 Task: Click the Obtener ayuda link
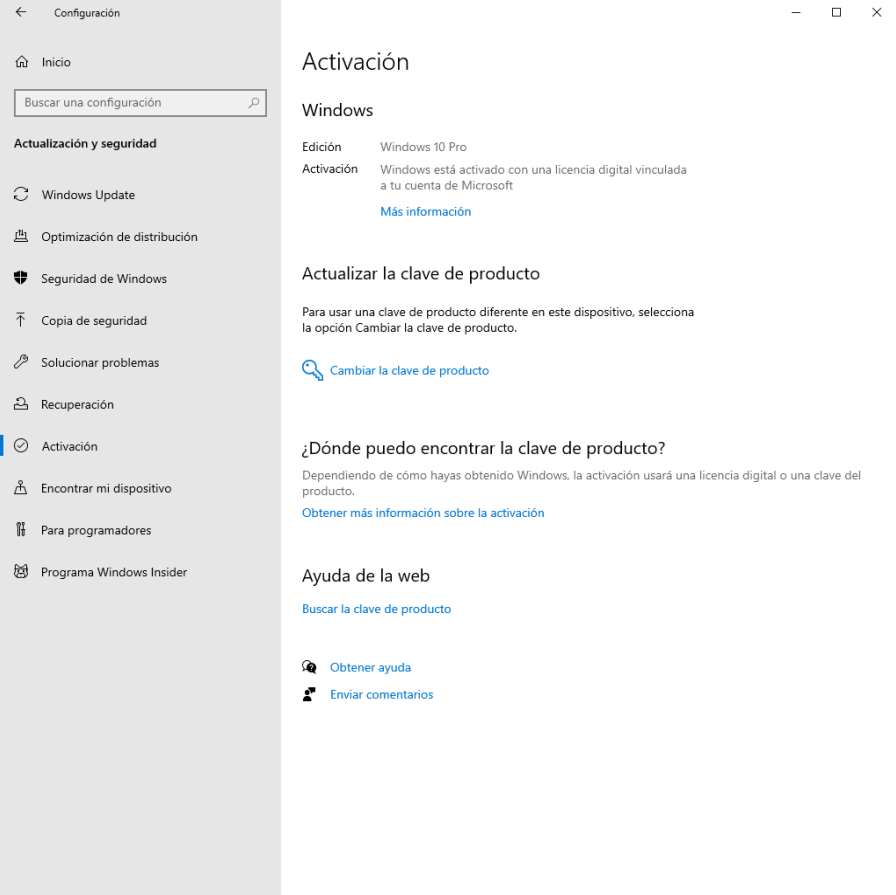(370, 668)
